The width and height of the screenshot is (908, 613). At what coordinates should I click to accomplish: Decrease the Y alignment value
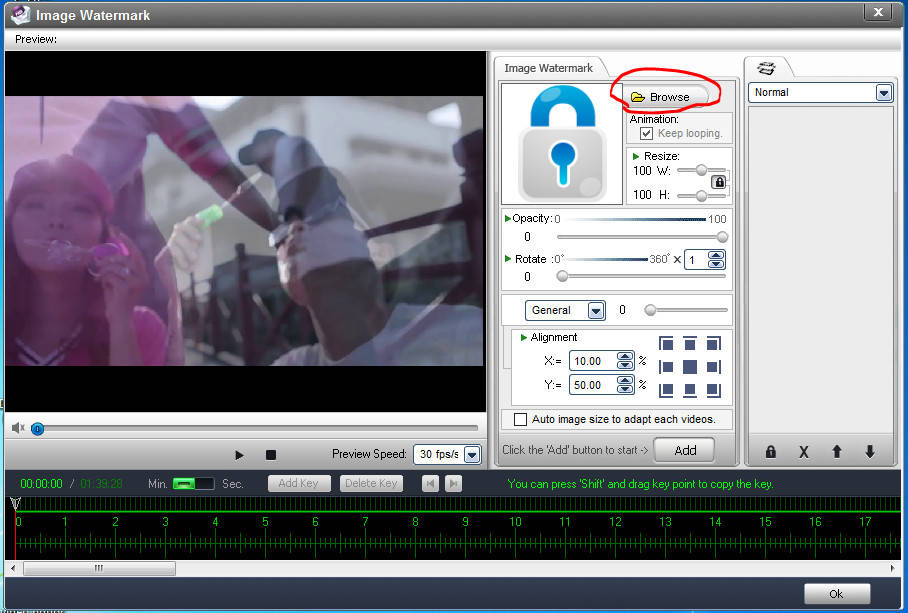(625, 389)
